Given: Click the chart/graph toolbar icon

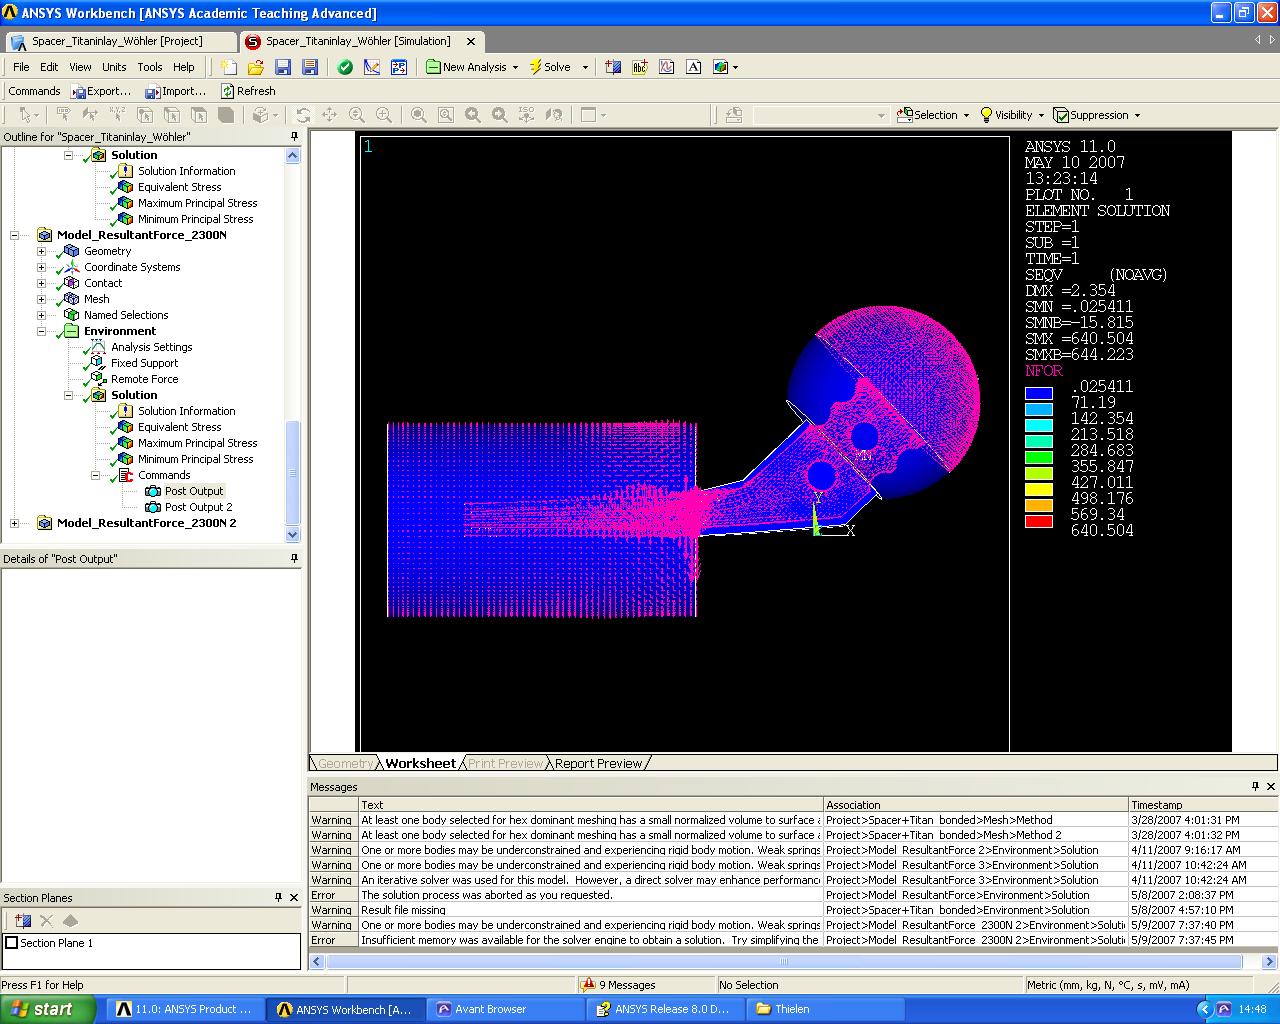Looking at the screenshot, I should click(667, 67).
